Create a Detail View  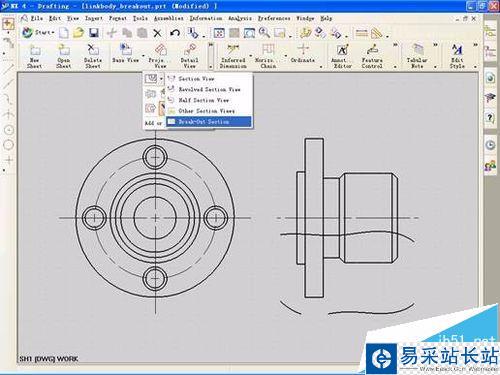tap(189, 56)
